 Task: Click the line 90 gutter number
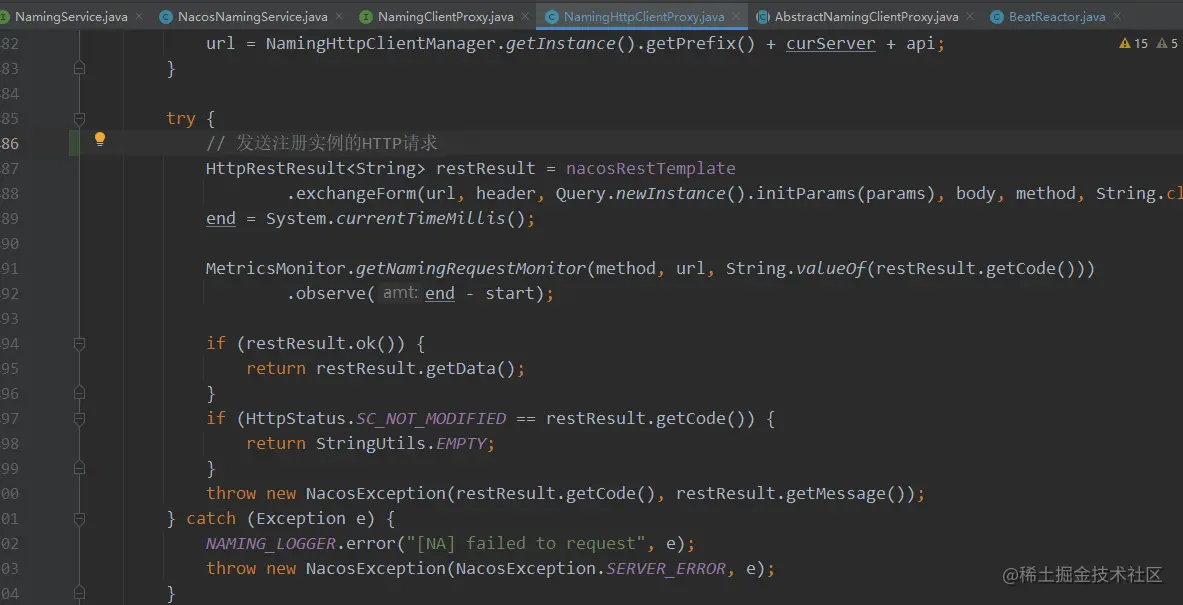[10, 244]
